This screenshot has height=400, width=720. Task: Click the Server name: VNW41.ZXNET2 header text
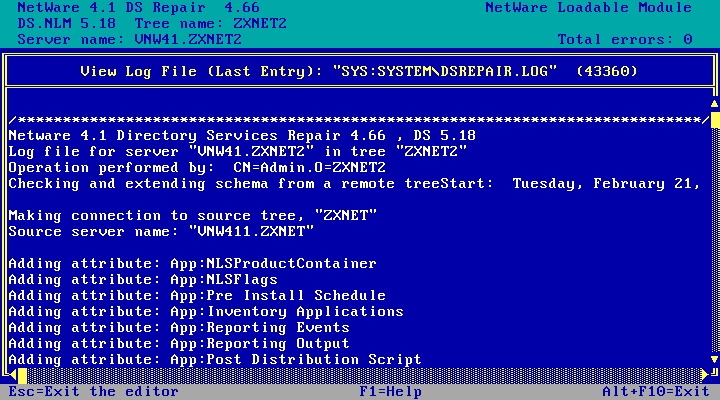click(129, 39)
